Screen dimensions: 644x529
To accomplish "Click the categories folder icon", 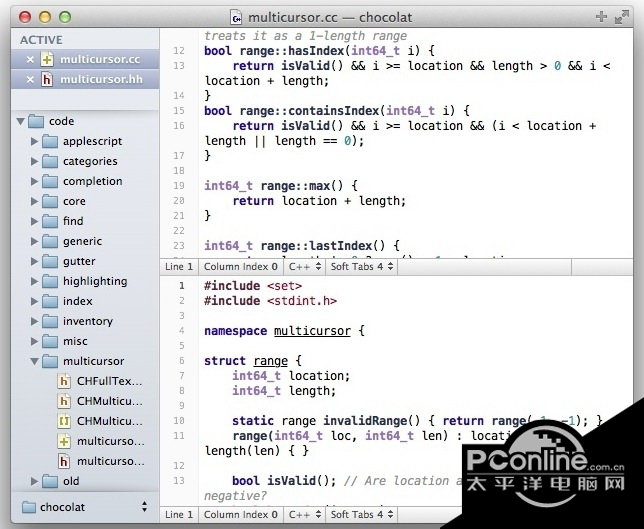I will [50, 161].
